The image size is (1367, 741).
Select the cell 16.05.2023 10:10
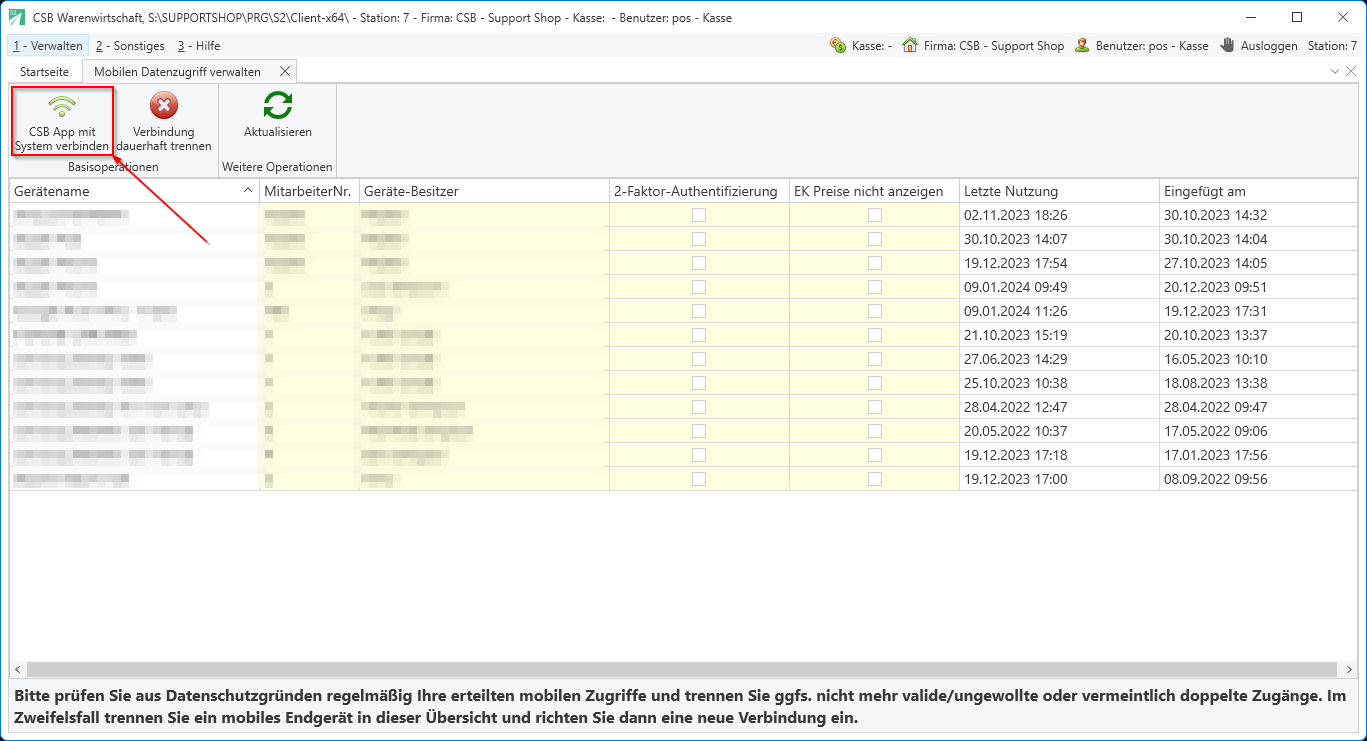pos(1258,359)
